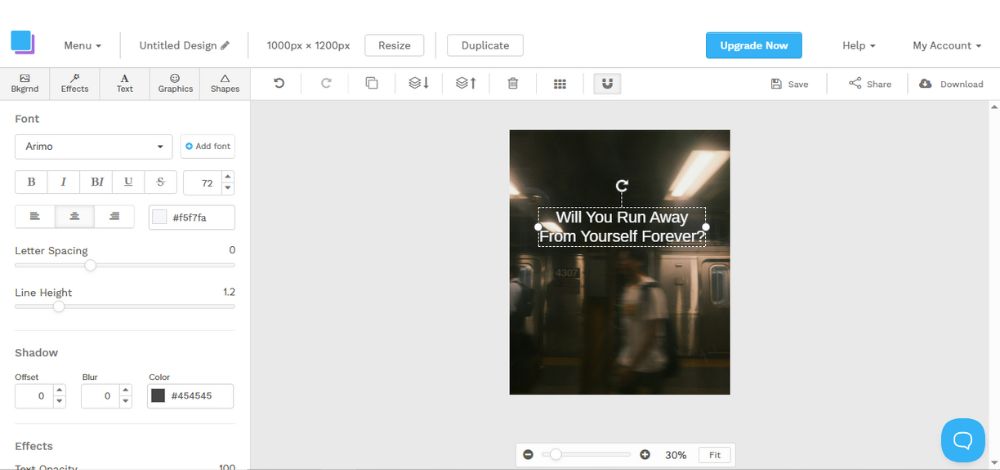Switch to the Text tab
1000x470 pixels.
click(x=124, y=84)
